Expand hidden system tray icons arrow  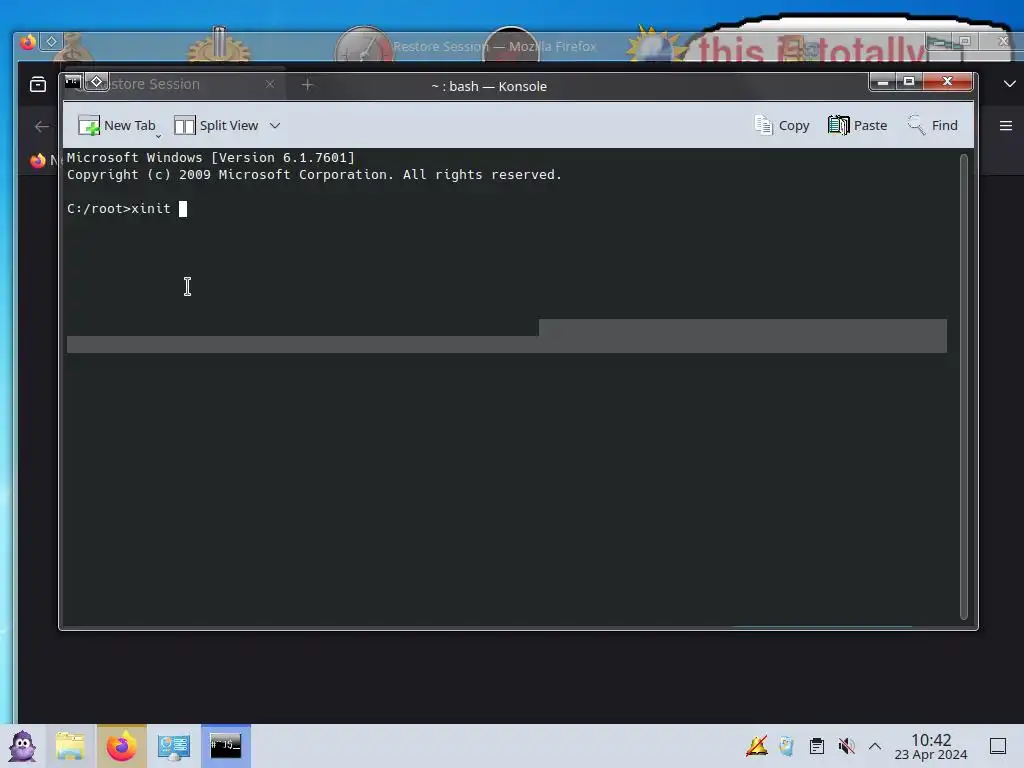[875, 746]
